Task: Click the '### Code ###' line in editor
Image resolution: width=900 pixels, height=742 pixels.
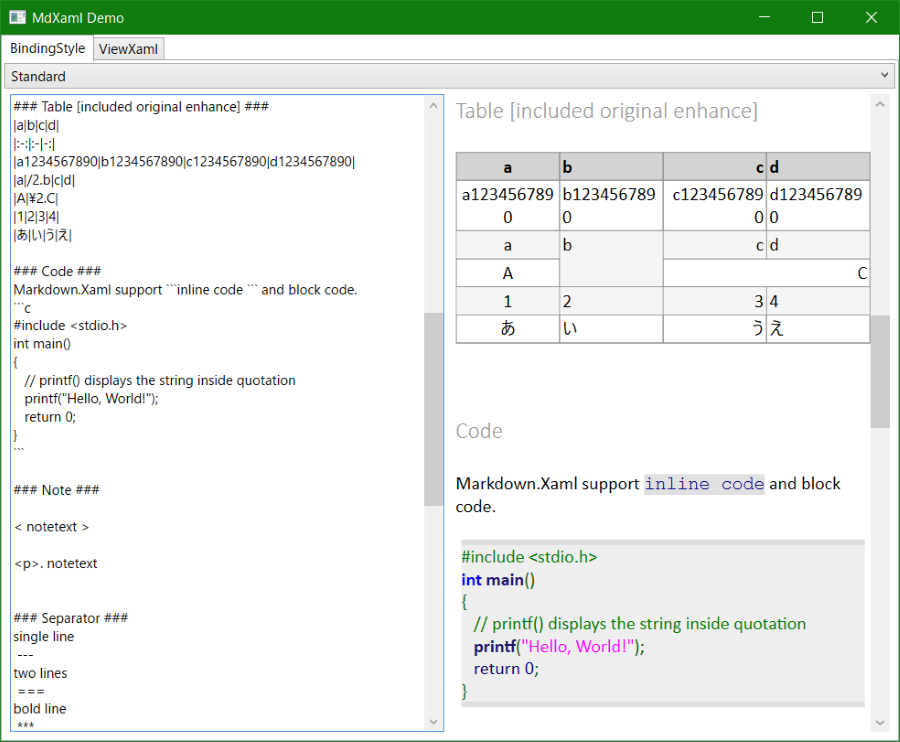Action: point(57,271)
